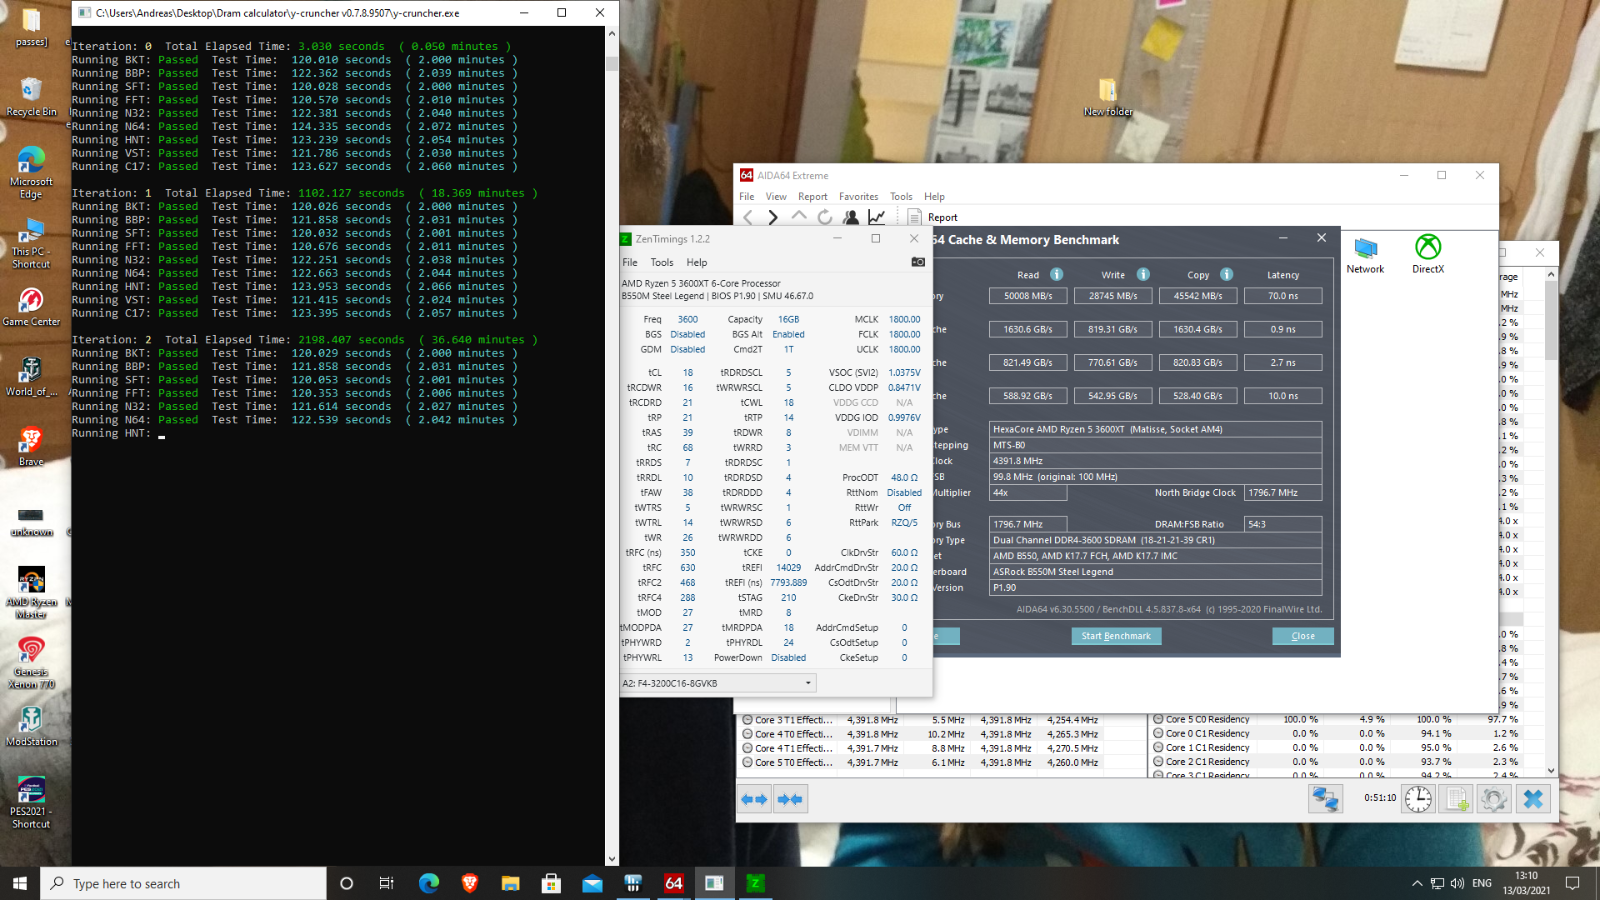Click the expand columns double-arrow button

coord(754,799)
